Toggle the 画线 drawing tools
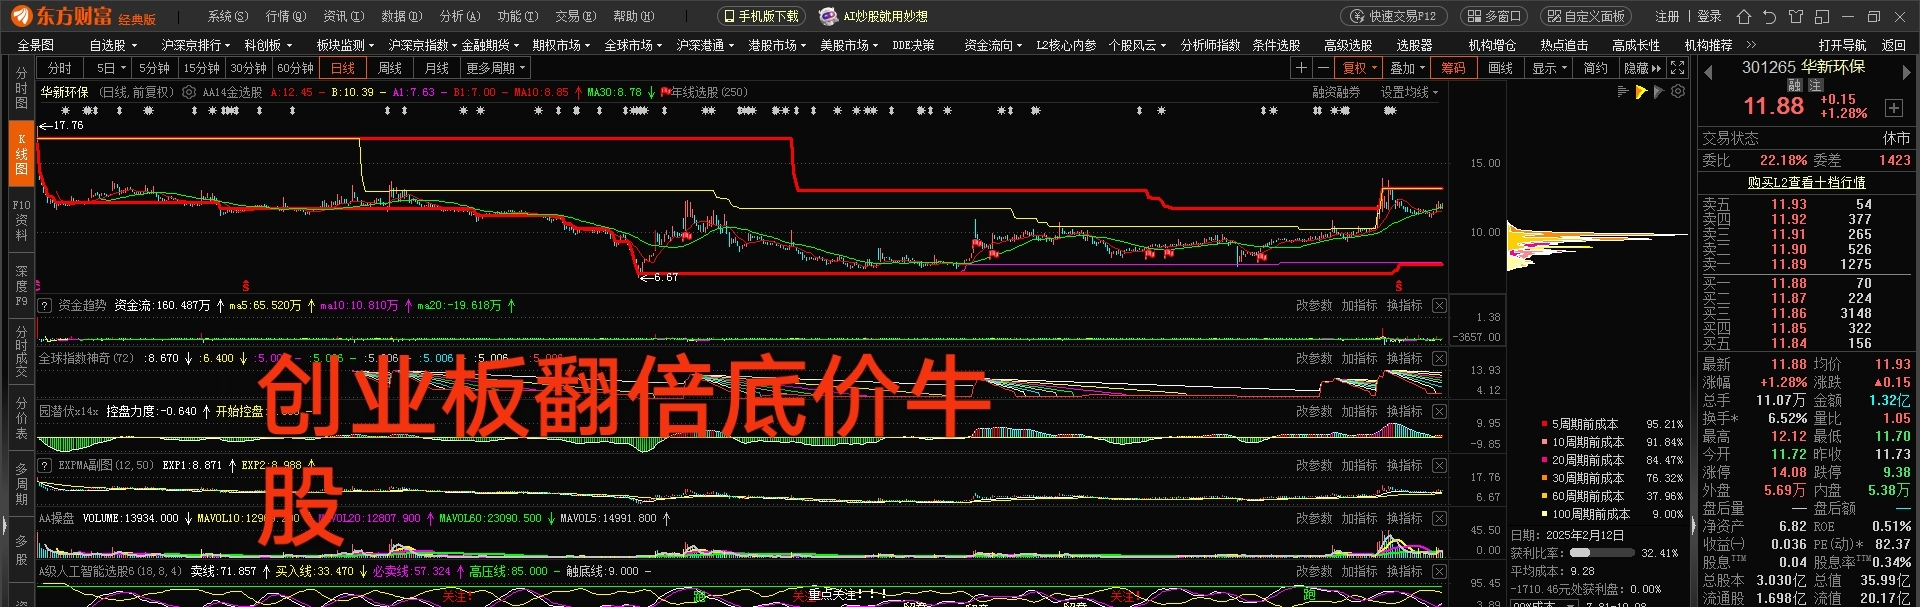This screenshot has height=607, width=1920. tap(1501, 68)
